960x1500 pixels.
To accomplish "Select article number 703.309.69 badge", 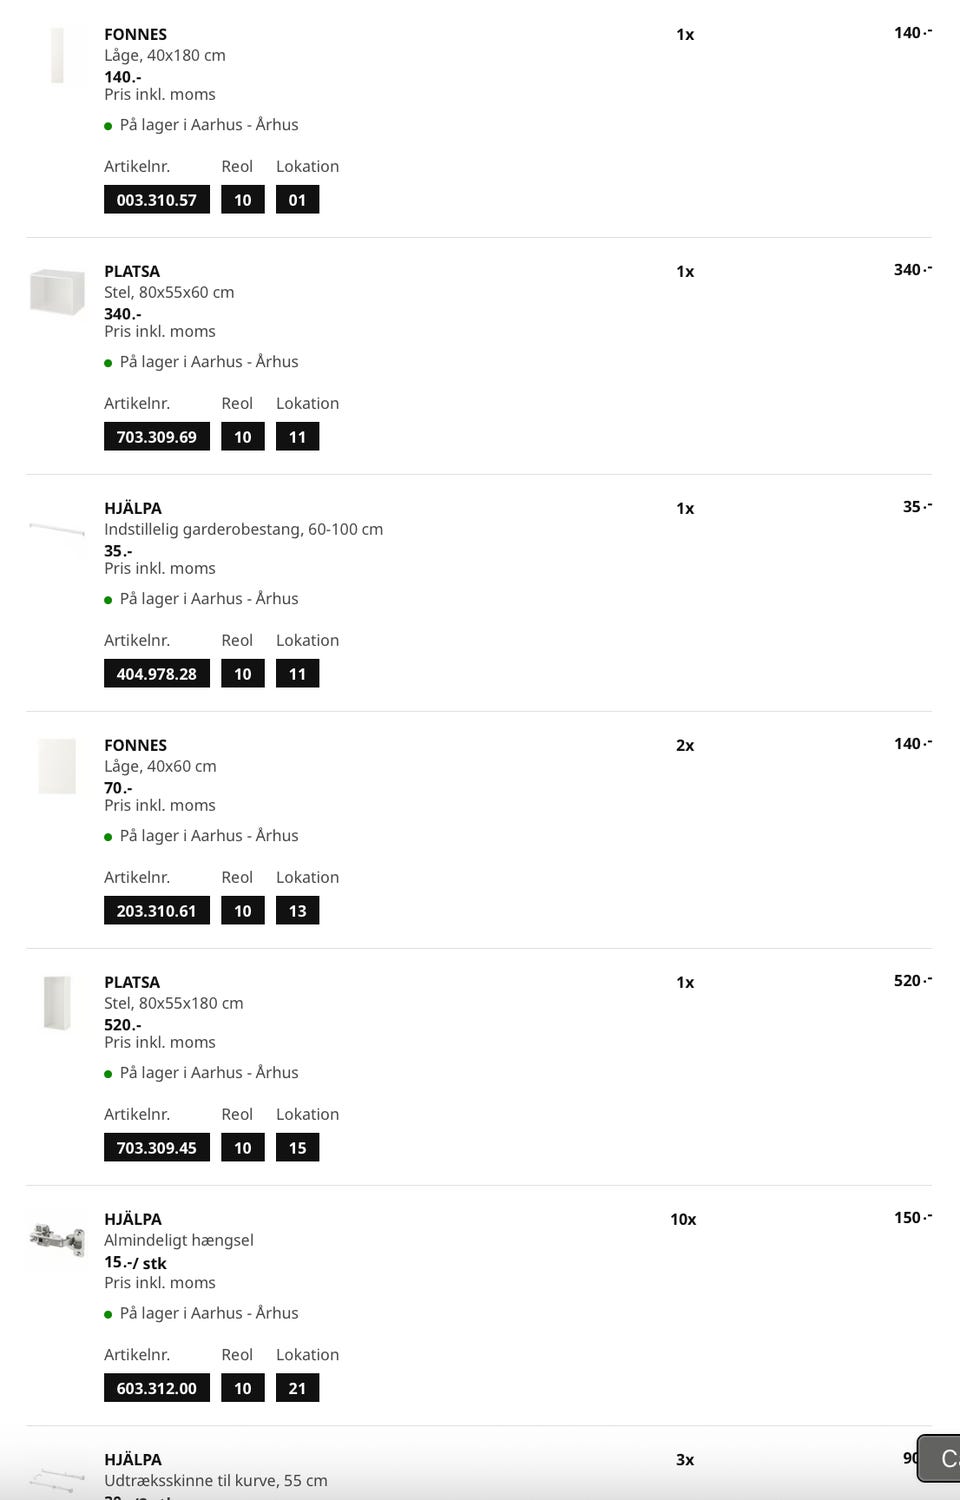I will click(x=157, y=437).
